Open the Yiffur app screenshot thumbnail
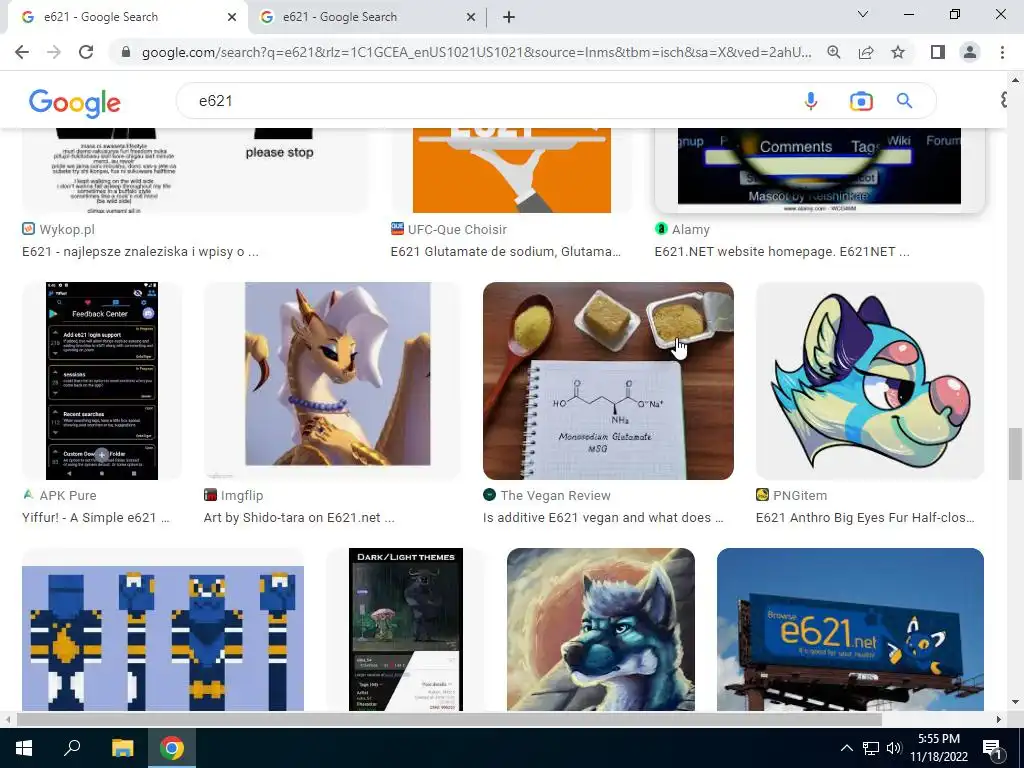 pos(102,381)
